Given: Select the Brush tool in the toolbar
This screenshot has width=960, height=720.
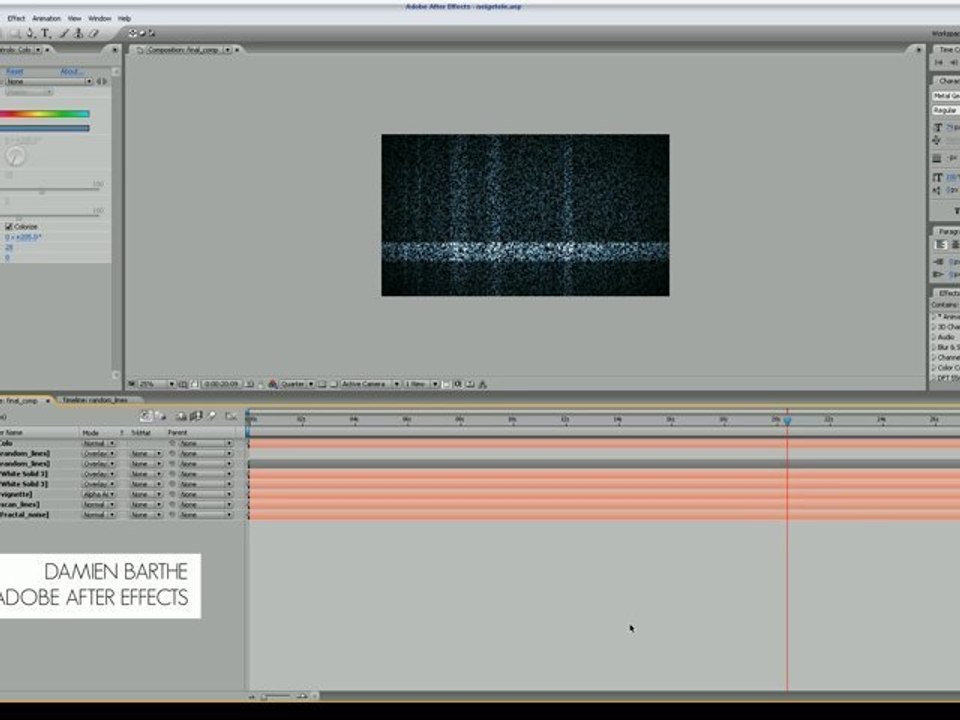Looking at the screenshot, I should [x=64, y=34].
